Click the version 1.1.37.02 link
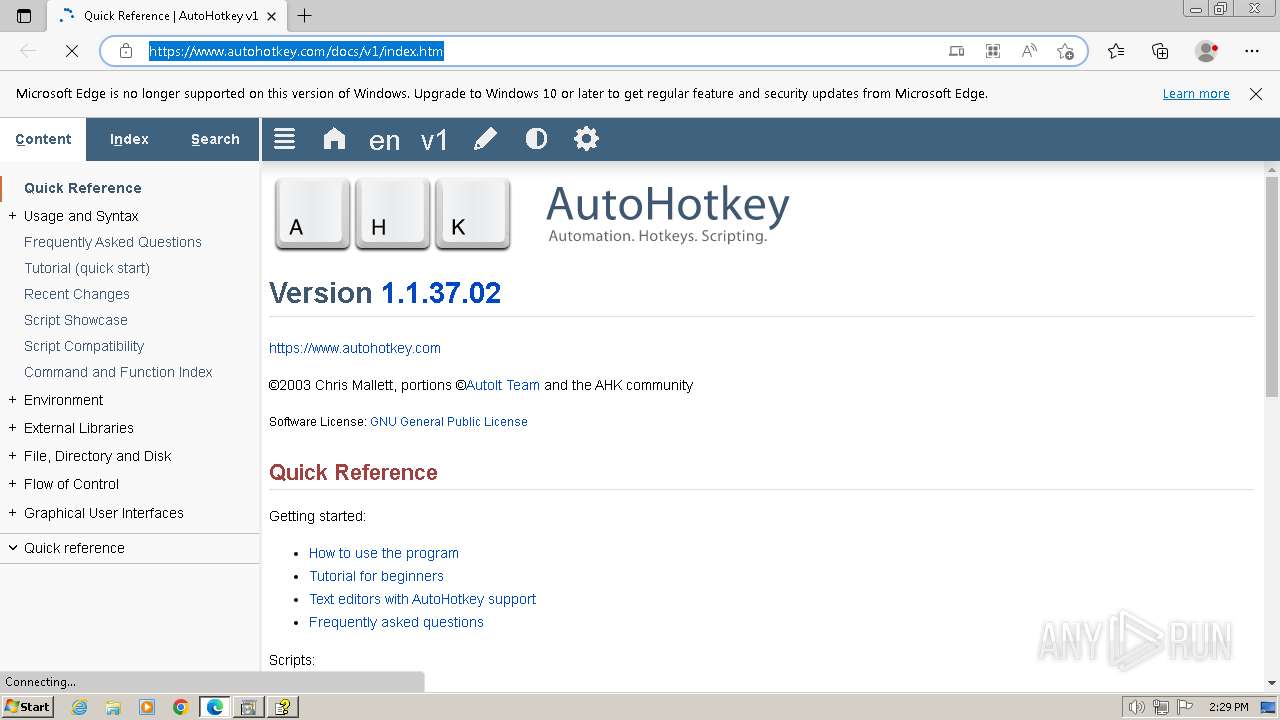Screen dimensions: 1280x720 coord(441,293)
